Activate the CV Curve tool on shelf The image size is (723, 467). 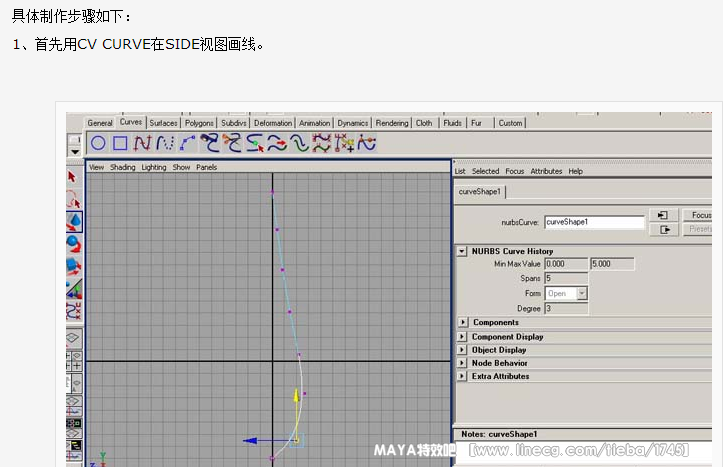click(x=142, y=143)
